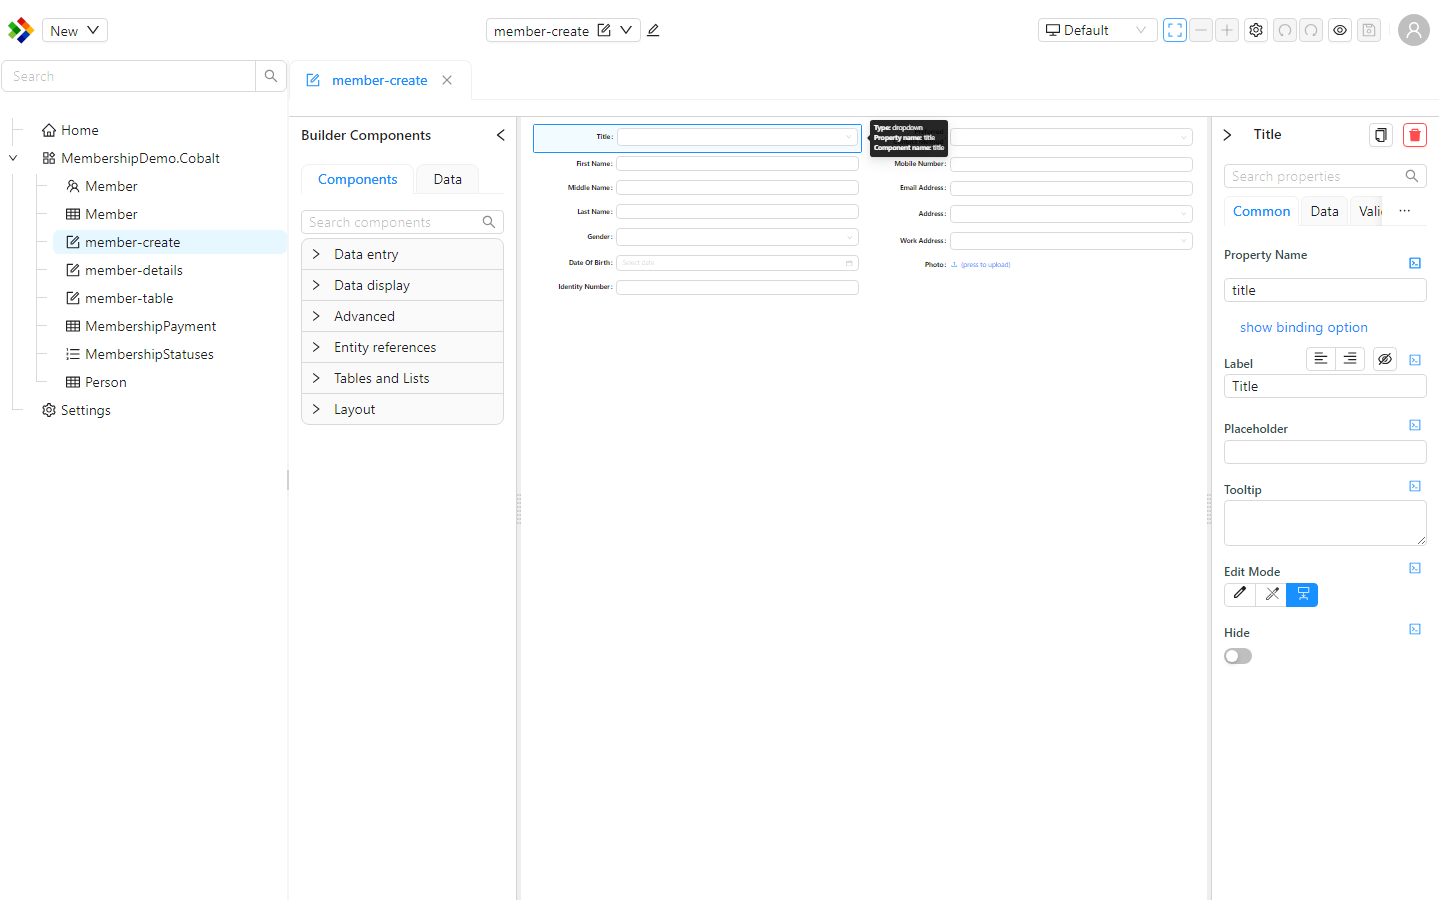This screenshot has height=900, width=1440.
Task: Close the member-create tab
Action: pyautogui.click(x=447, y=80)
